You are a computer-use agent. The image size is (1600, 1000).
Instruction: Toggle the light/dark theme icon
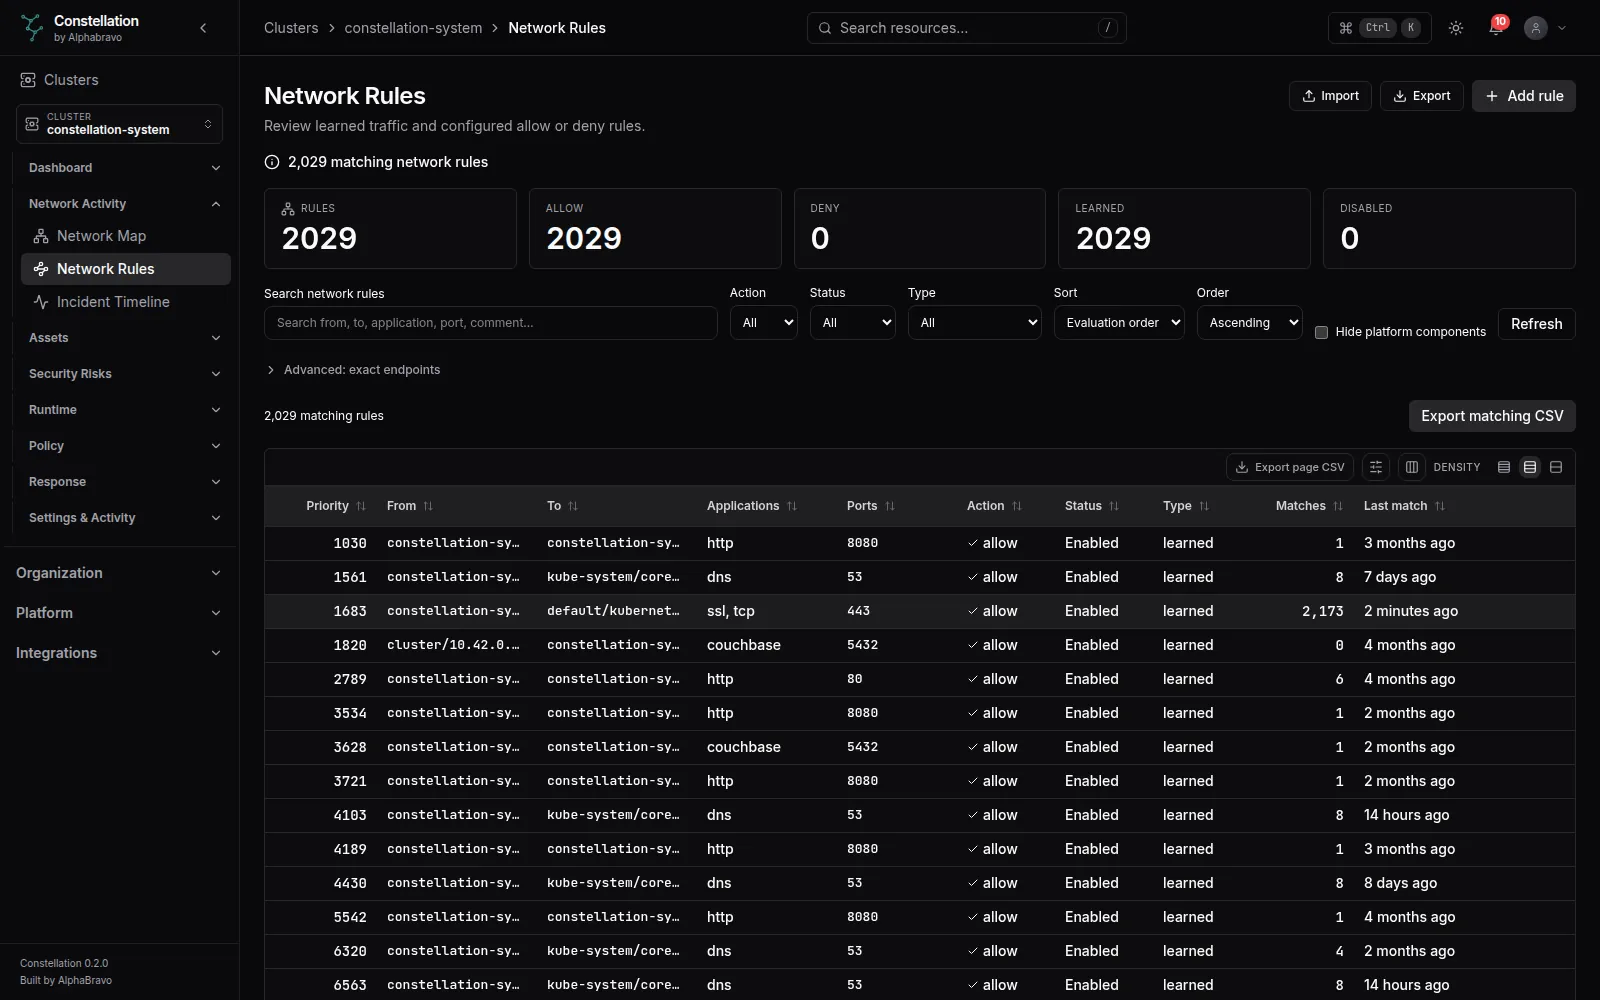point(1456,28)
